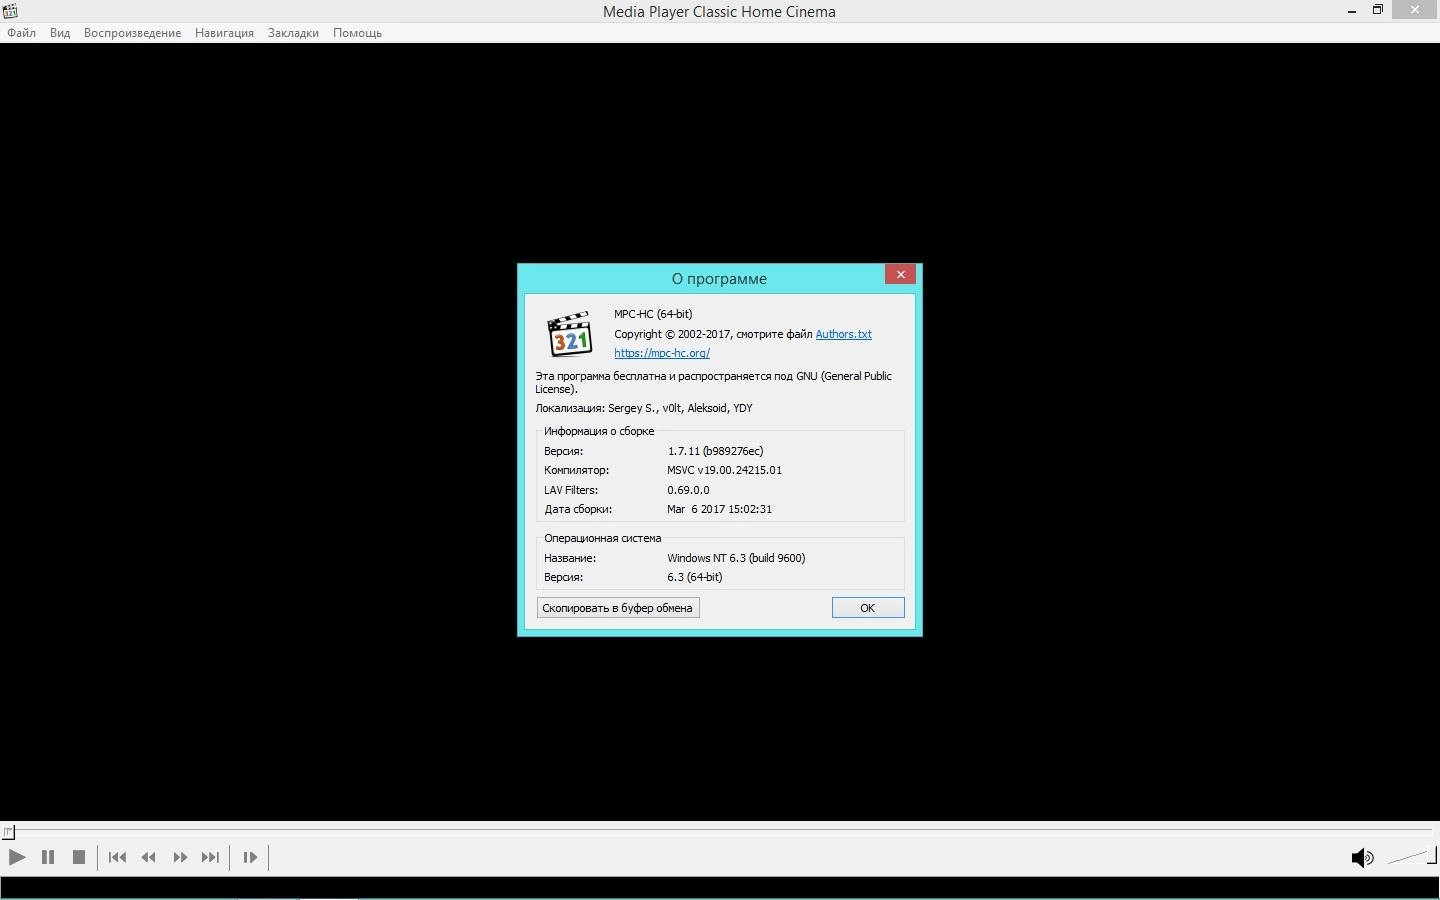The width and height of the screenshot is (1440, 900).
Task: Open the Authors.txt link
Action: [843, 334]
